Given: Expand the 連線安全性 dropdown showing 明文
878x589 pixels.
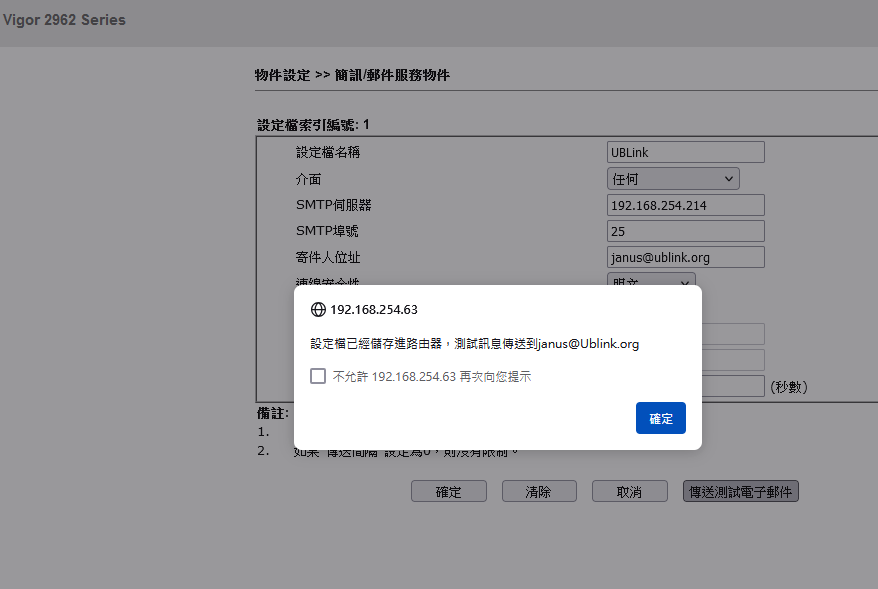Looking at the screenshot, I should 650,282.
